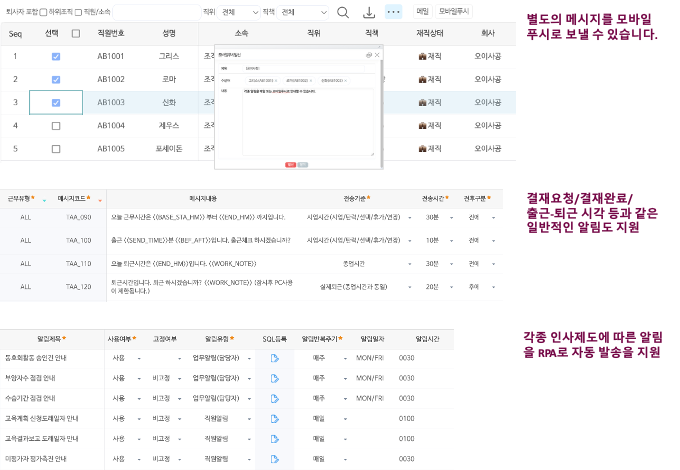Select the AB1003 employee number cell

tap(111, 102)
